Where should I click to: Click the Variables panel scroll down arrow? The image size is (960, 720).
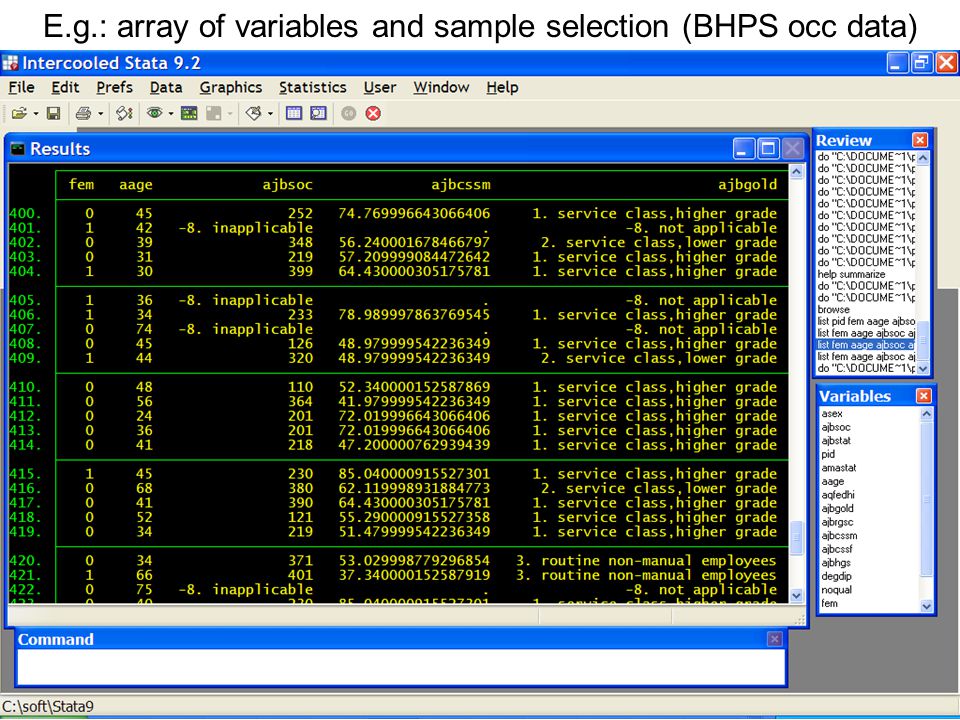926,606
